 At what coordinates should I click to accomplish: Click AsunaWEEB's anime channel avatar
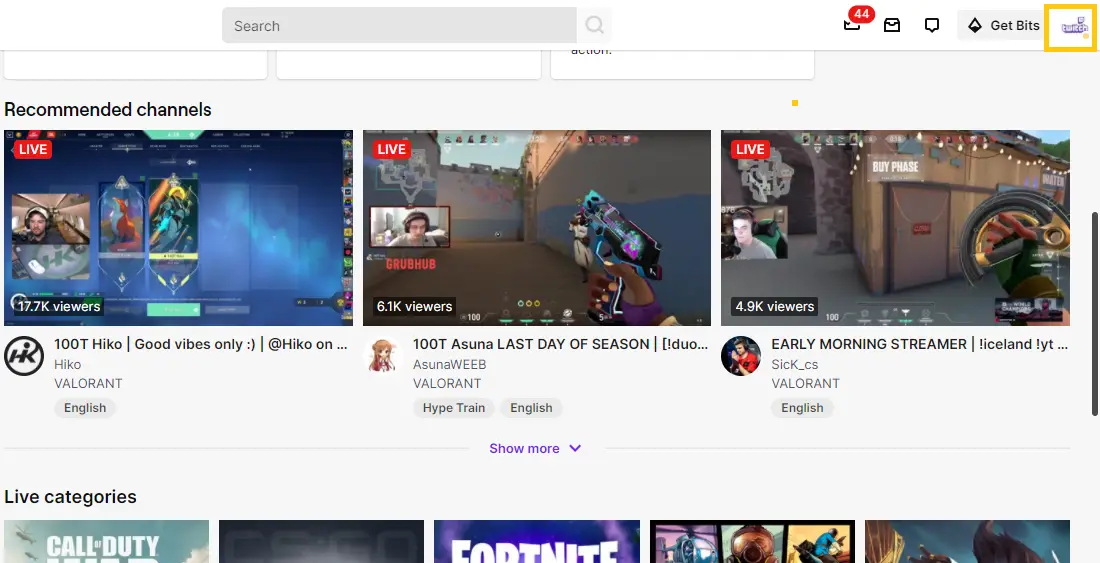pos(382,356)
